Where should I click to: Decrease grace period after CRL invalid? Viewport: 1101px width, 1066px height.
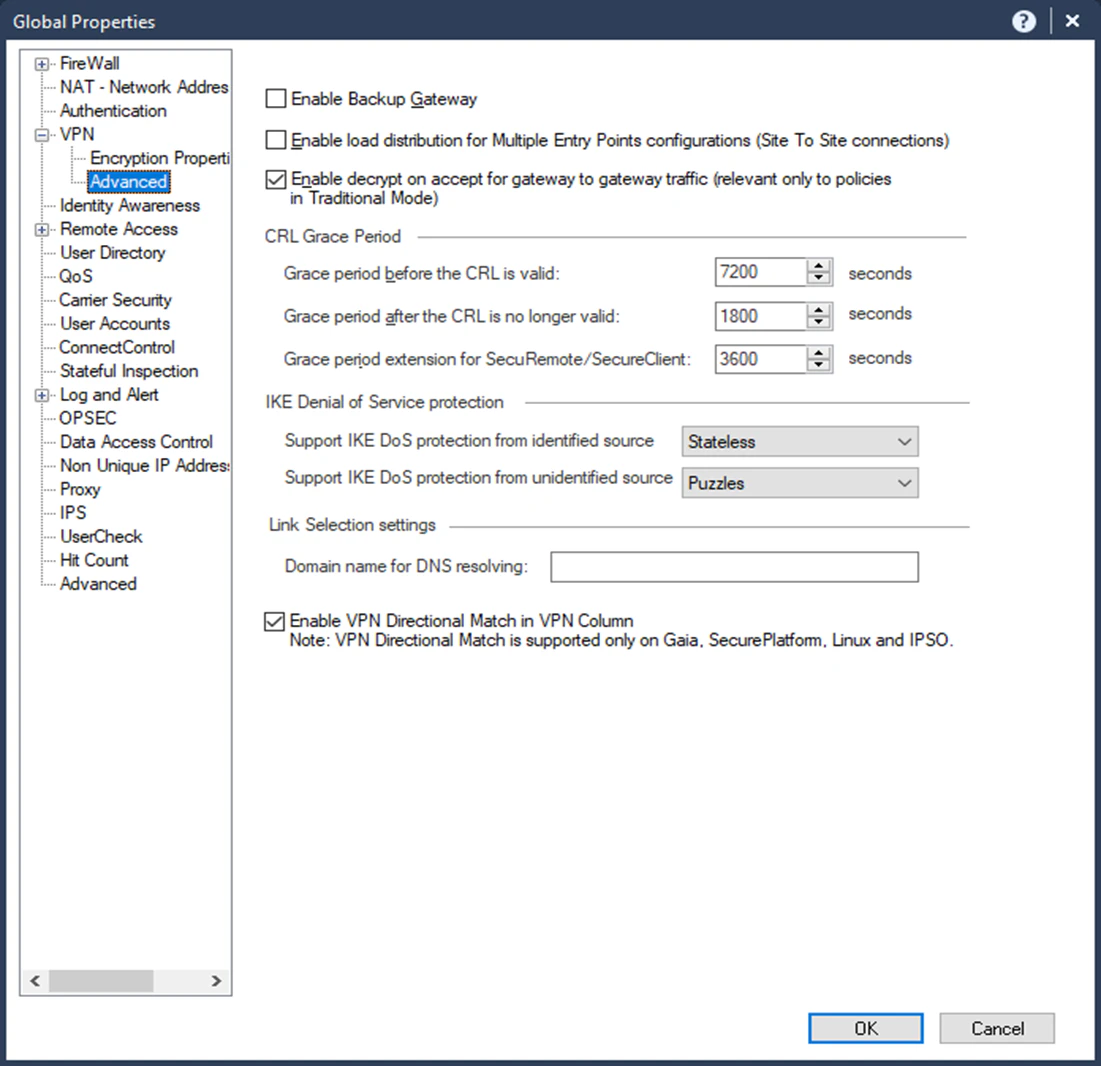coord(819,322)
